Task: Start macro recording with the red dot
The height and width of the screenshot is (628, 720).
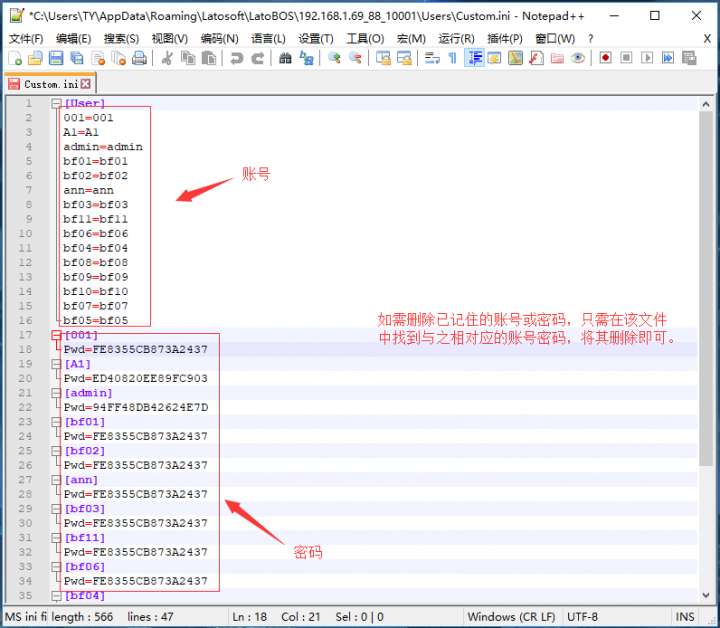Action: 605,58
